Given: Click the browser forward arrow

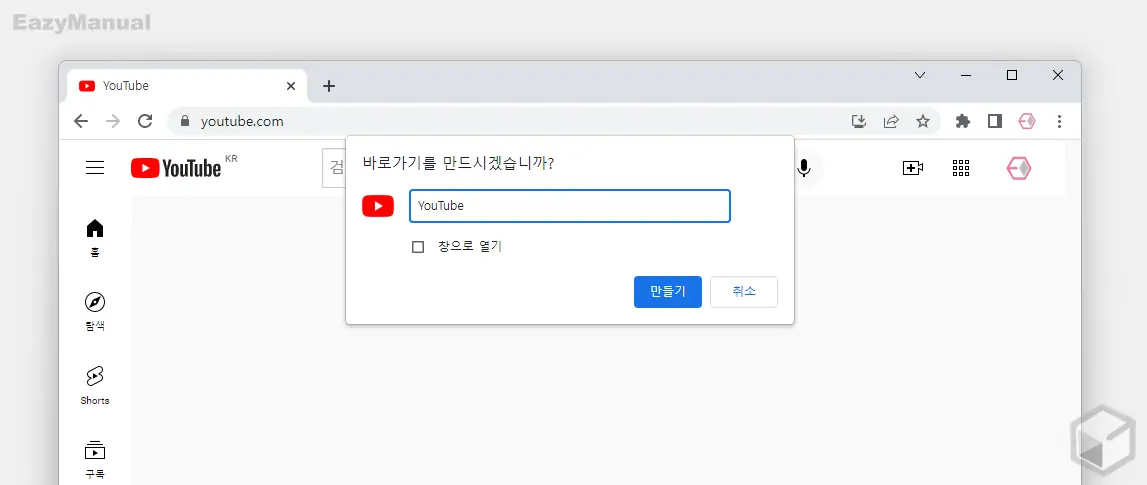Looking at the screenshot, I should tap(113, 121).
